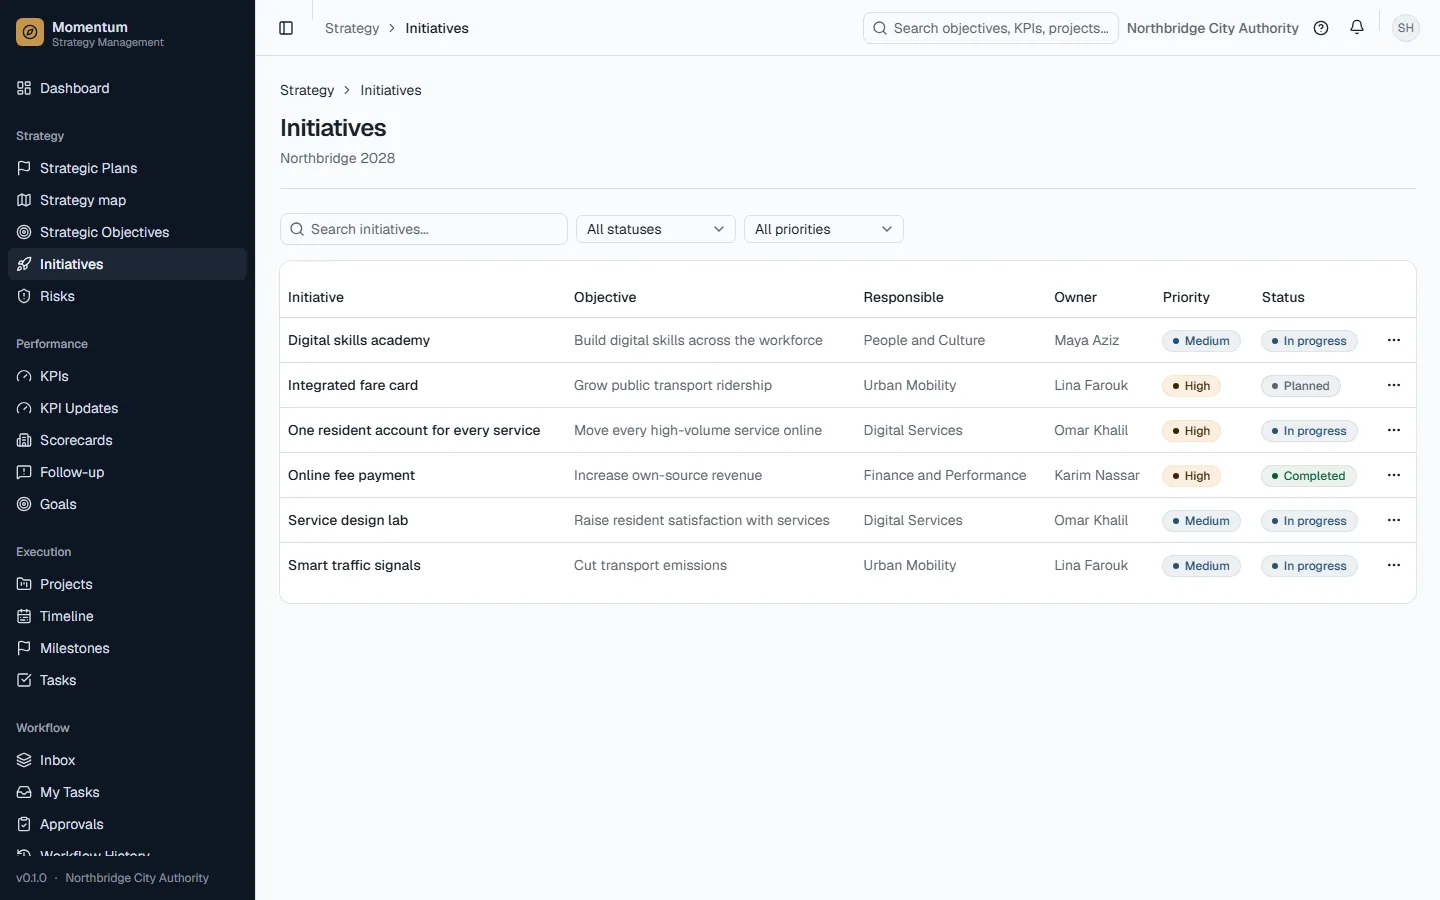
Task: Expand the All statuses dropdown
Action: click(656, 229)
